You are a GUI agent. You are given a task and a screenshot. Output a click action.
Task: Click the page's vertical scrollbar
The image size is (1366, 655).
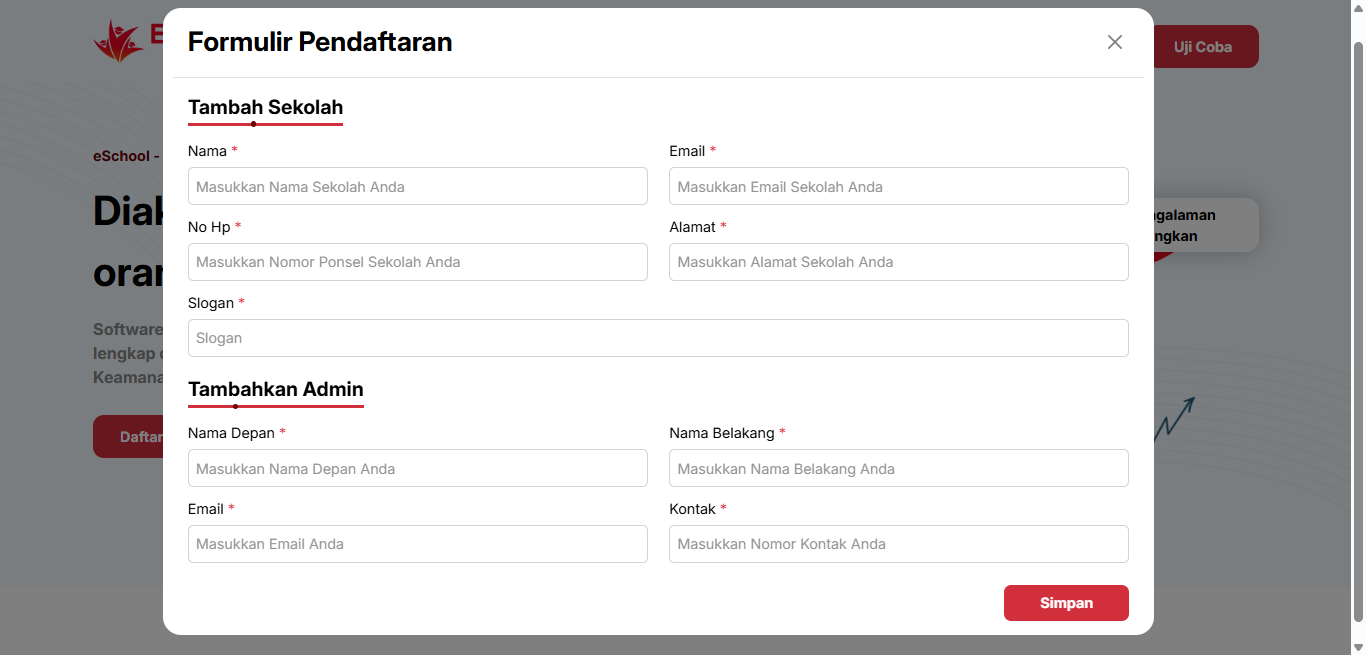[1358, 330]
